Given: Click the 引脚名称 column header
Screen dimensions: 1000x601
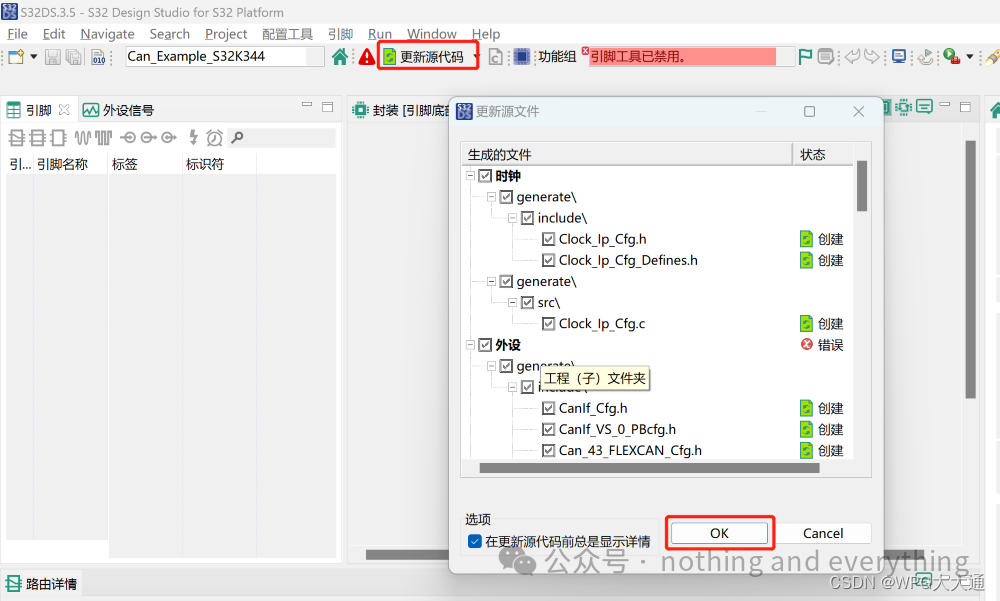Looking at the screenshot, I should pyautogui.click(x=70, y=164).
